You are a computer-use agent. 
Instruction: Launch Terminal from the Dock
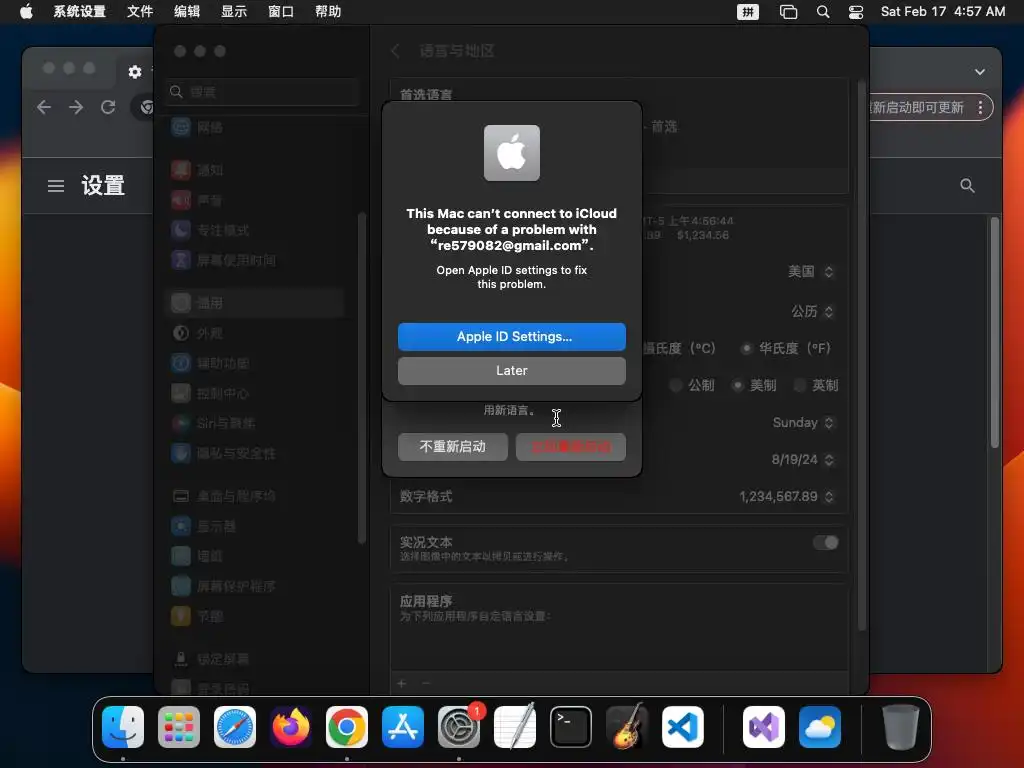(x=571, y=727)
